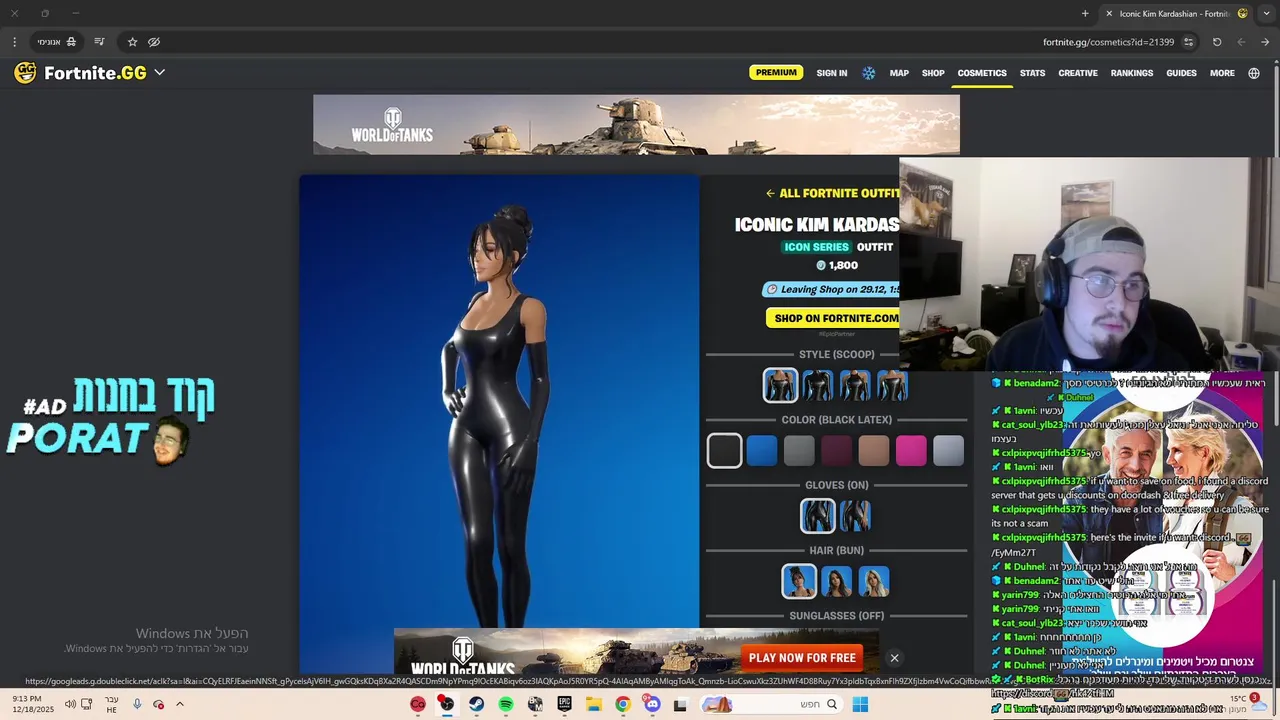
Task: Toggle gloves off option
Action: point(855,516)
